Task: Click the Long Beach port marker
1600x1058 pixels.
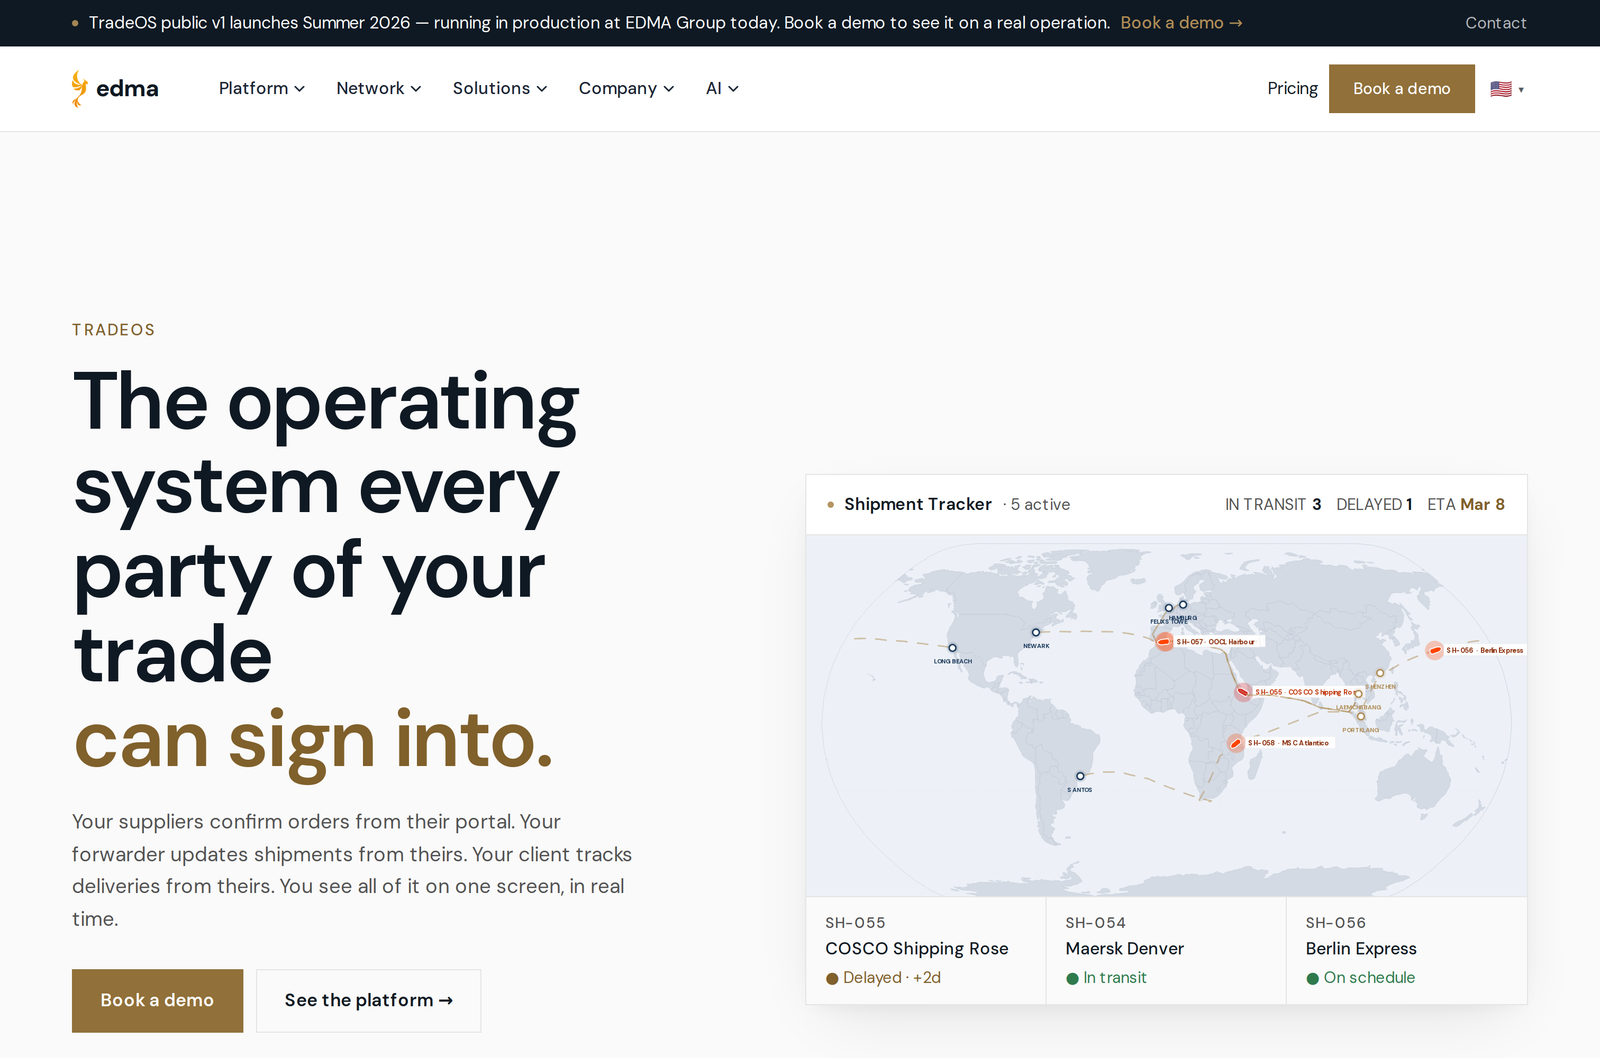Action: coord(952,648)
